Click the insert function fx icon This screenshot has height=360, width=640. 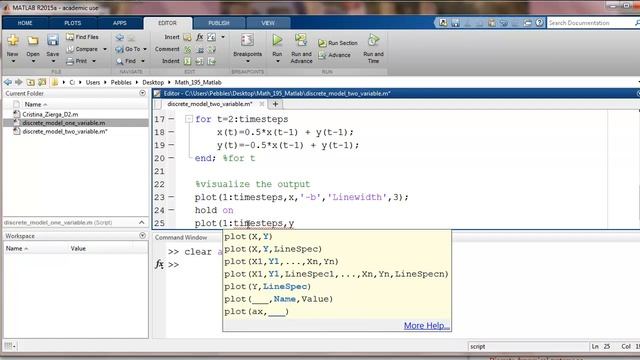(200, 37)
